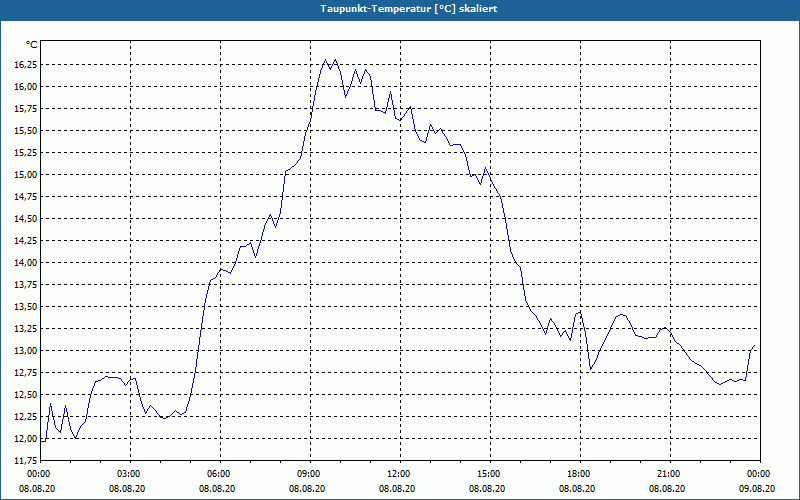
Task: Select the 09:00 time label
Action: (310, 474)
